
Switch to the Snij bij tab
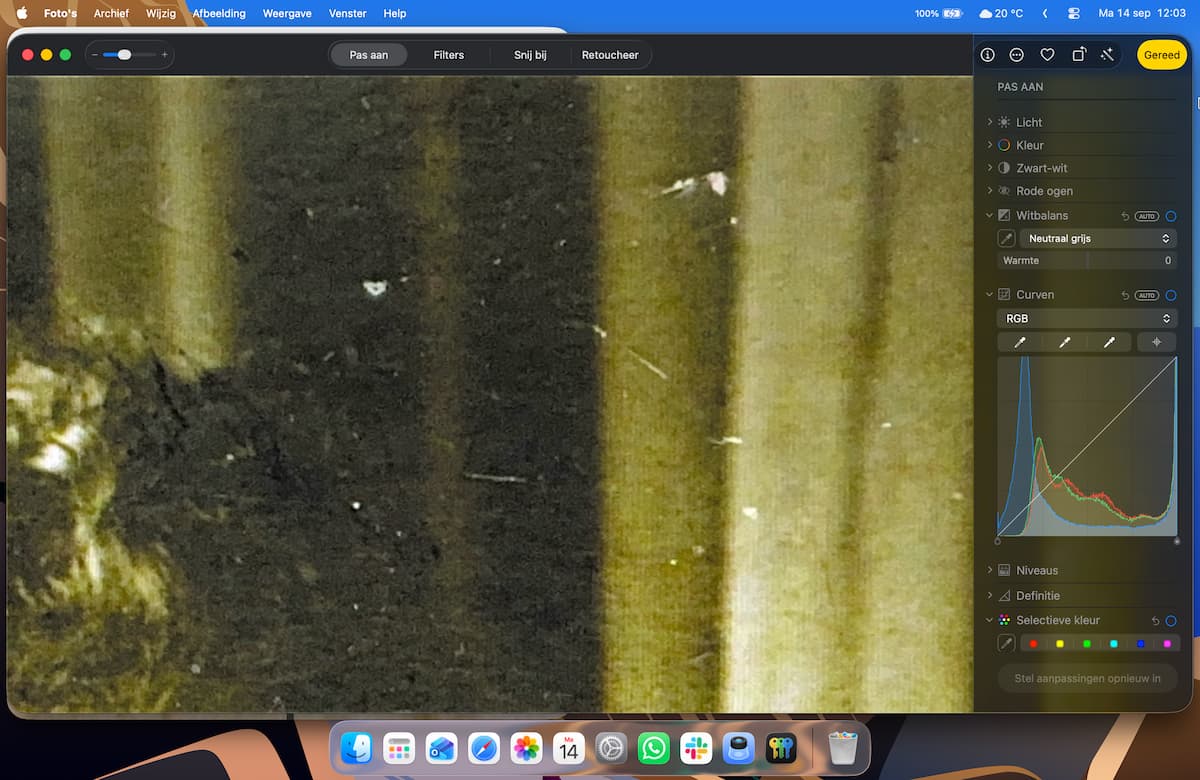(530, 55)
